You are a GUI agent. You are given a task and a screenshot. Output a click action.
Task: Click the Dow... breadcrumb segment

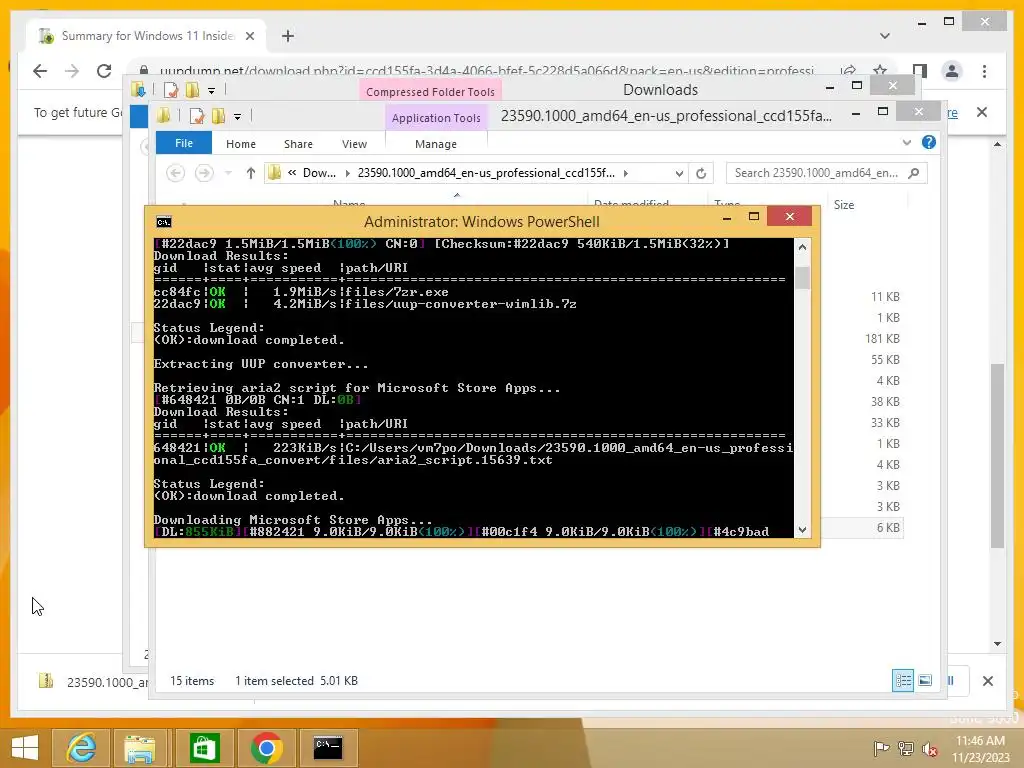(x=319, y=173)
